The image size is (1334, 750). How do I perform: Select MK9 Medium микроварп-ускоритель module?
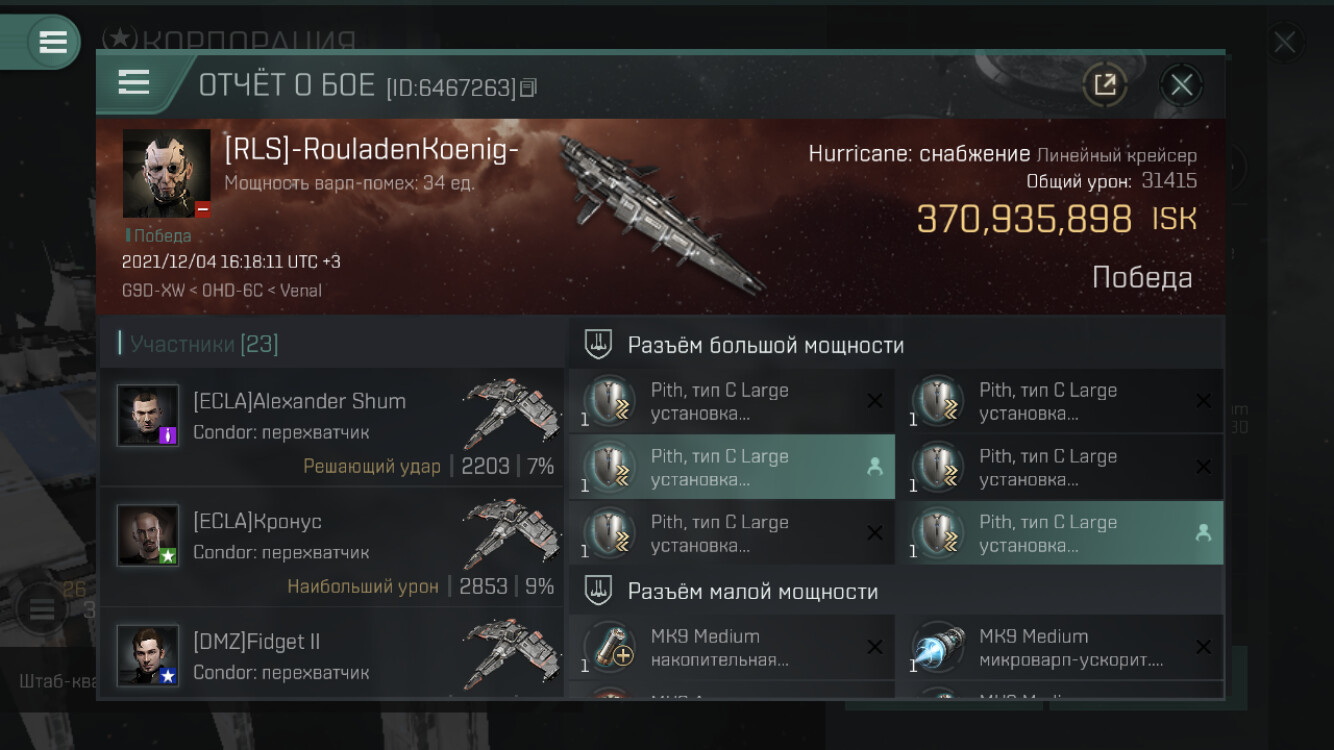coord(1060,648)
